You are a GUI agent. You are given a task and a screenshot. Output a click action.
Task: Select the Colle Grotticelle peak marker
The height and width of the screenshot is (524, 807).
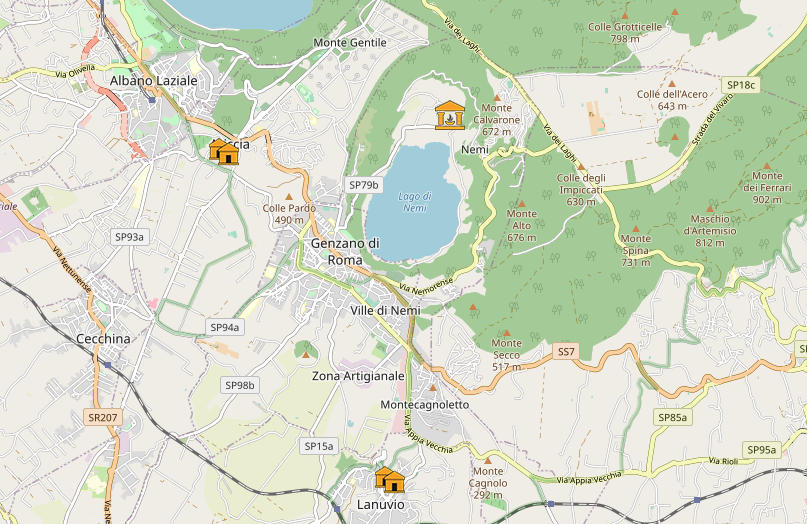tap(625, 16)
